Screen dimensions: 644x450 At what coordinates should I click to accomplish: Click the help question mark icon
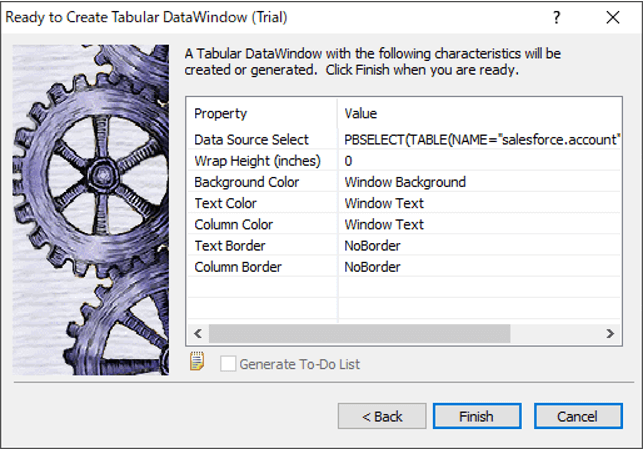click(556, 18)
